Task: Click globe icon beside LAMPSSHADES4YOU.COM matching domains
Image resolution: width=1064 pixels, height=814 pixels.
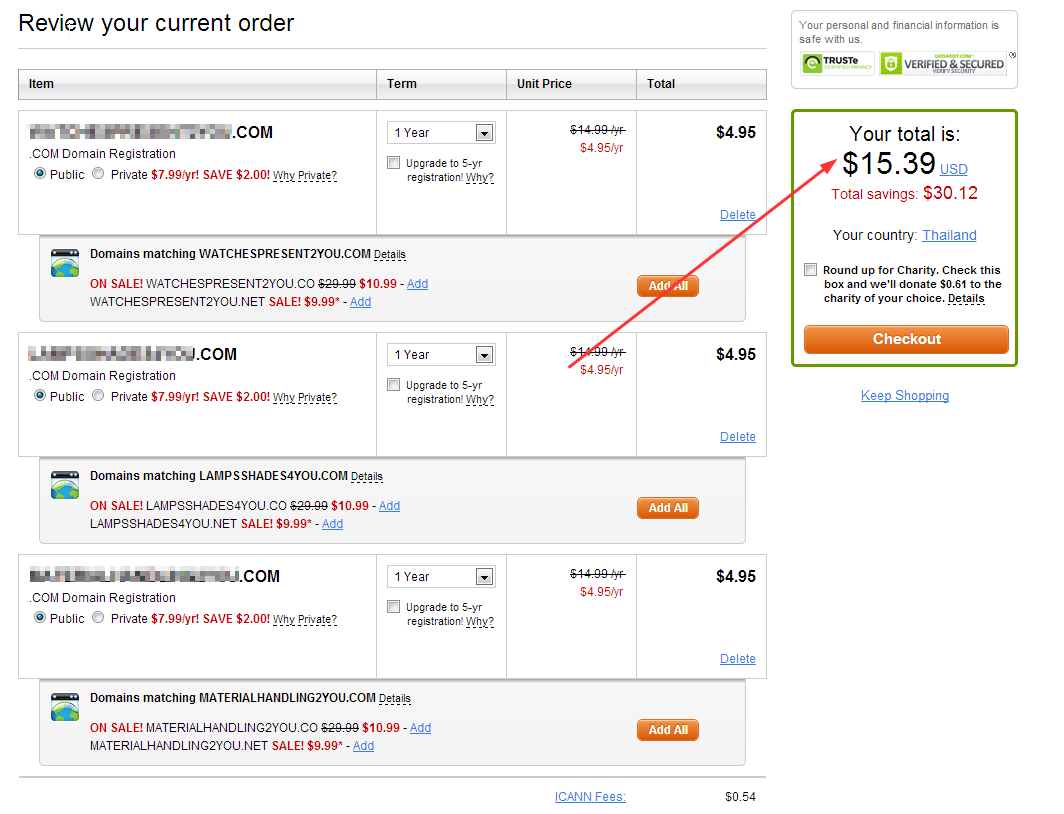Action: click(65, 484)
